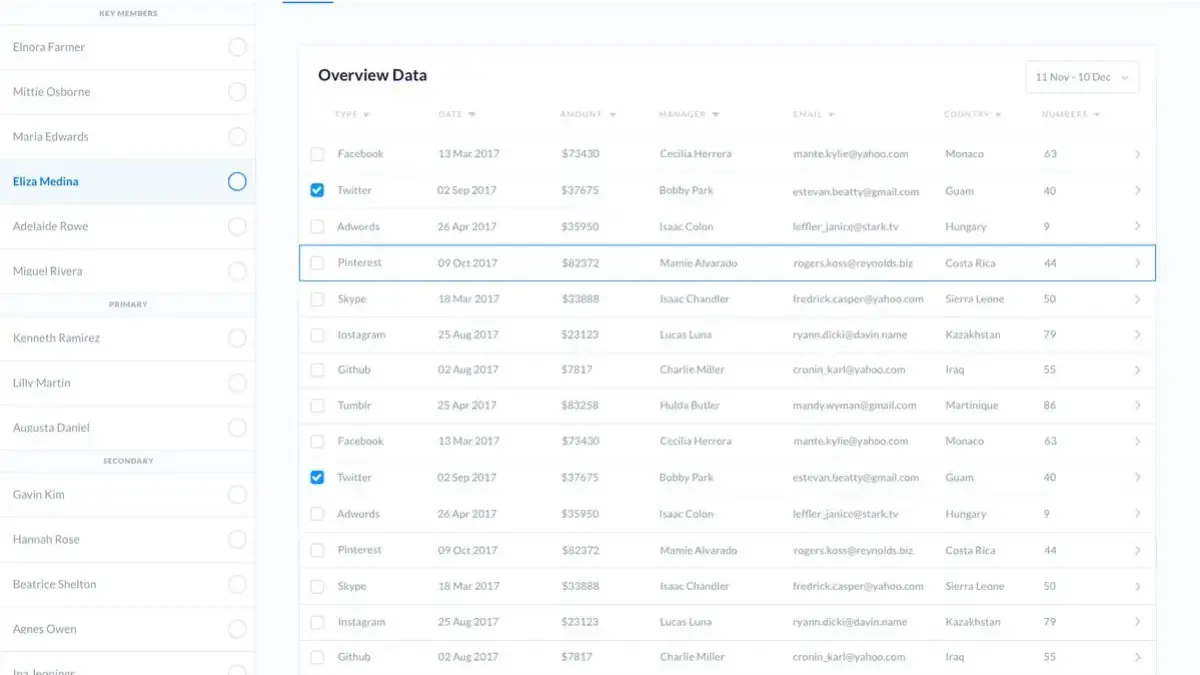Sort by the Date column header

pos(457,115)
